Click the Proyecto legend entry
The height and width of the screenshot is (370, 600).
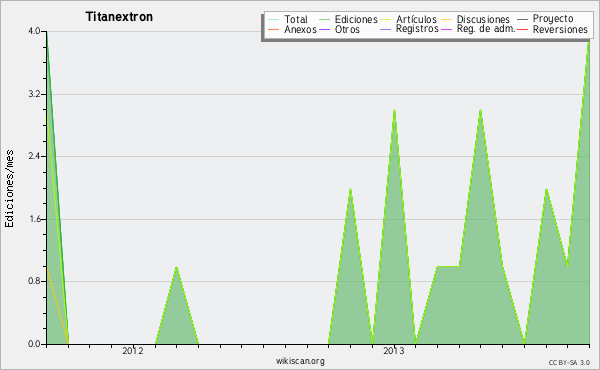click(545, 19)
